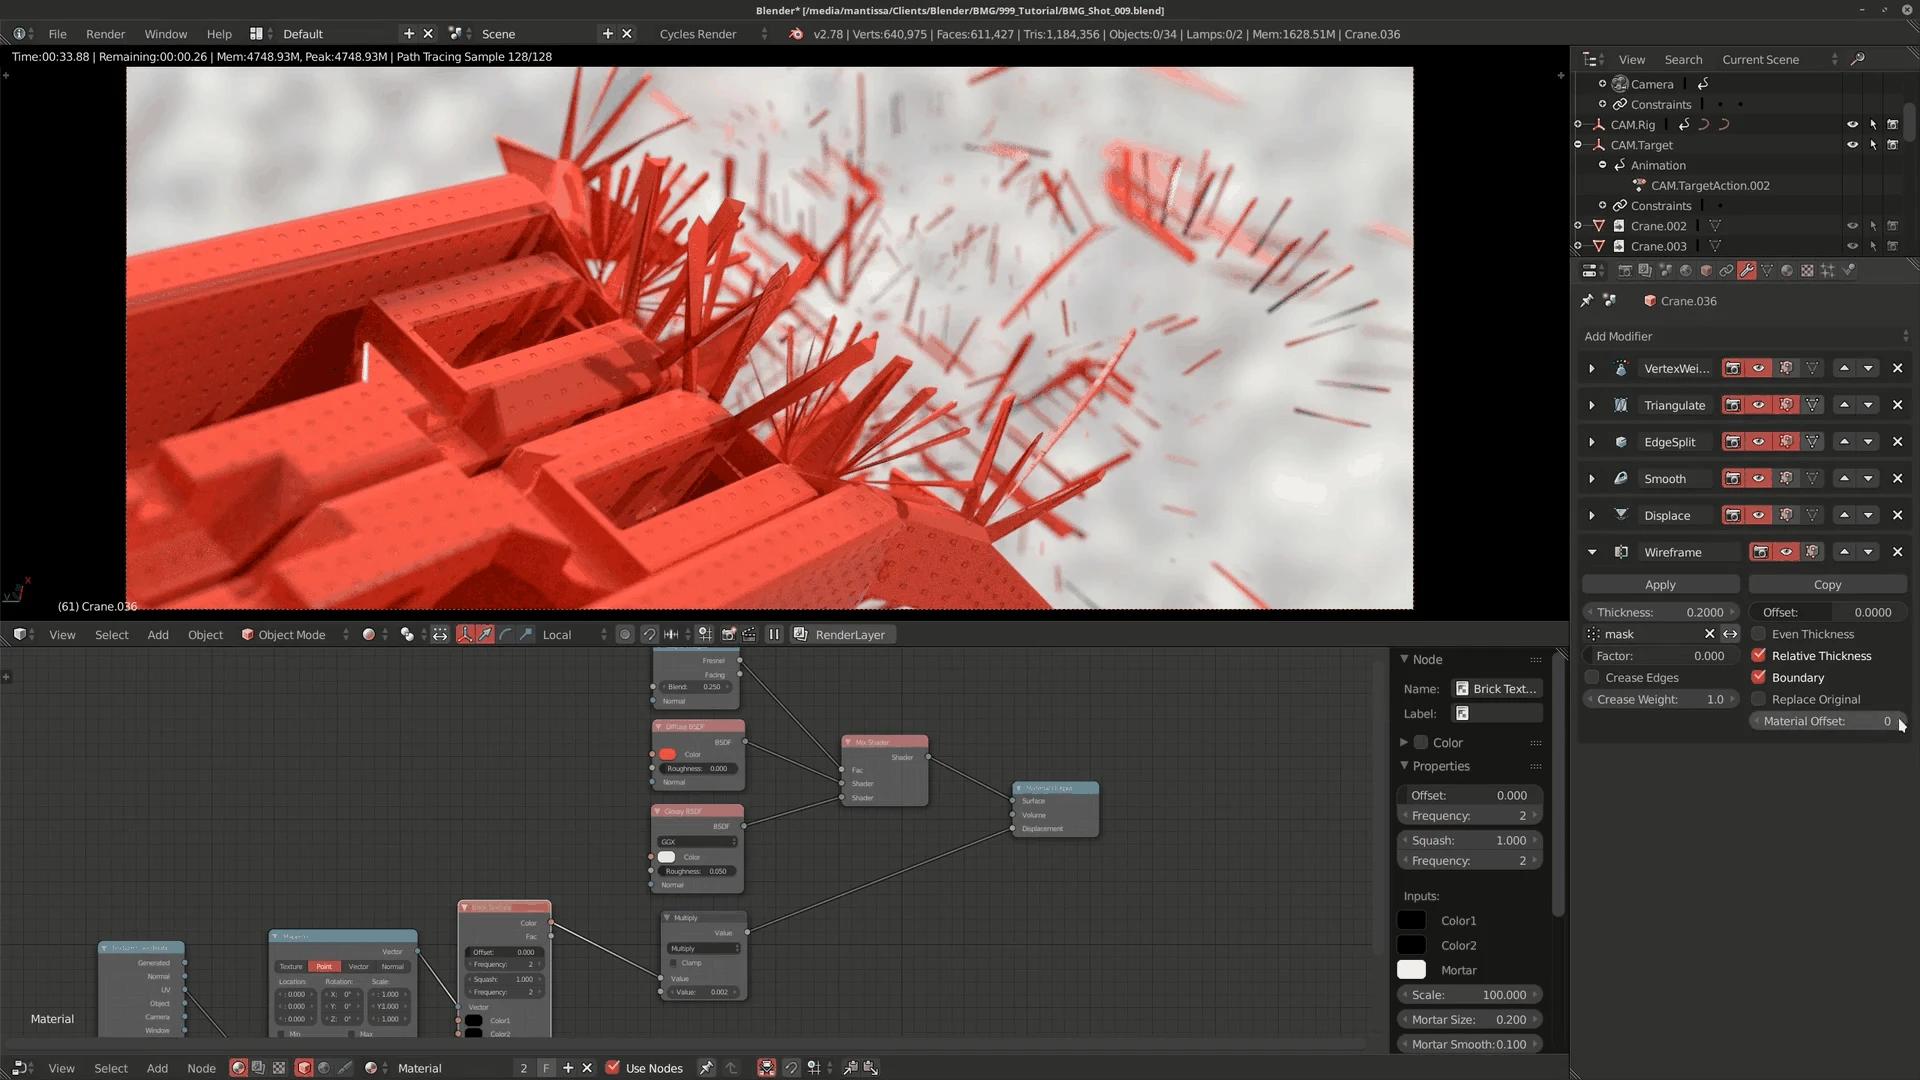This screenshot has width=1920, height=1080.
Task: Open the Object Constraints chain tab
Action: (1726, 270)
